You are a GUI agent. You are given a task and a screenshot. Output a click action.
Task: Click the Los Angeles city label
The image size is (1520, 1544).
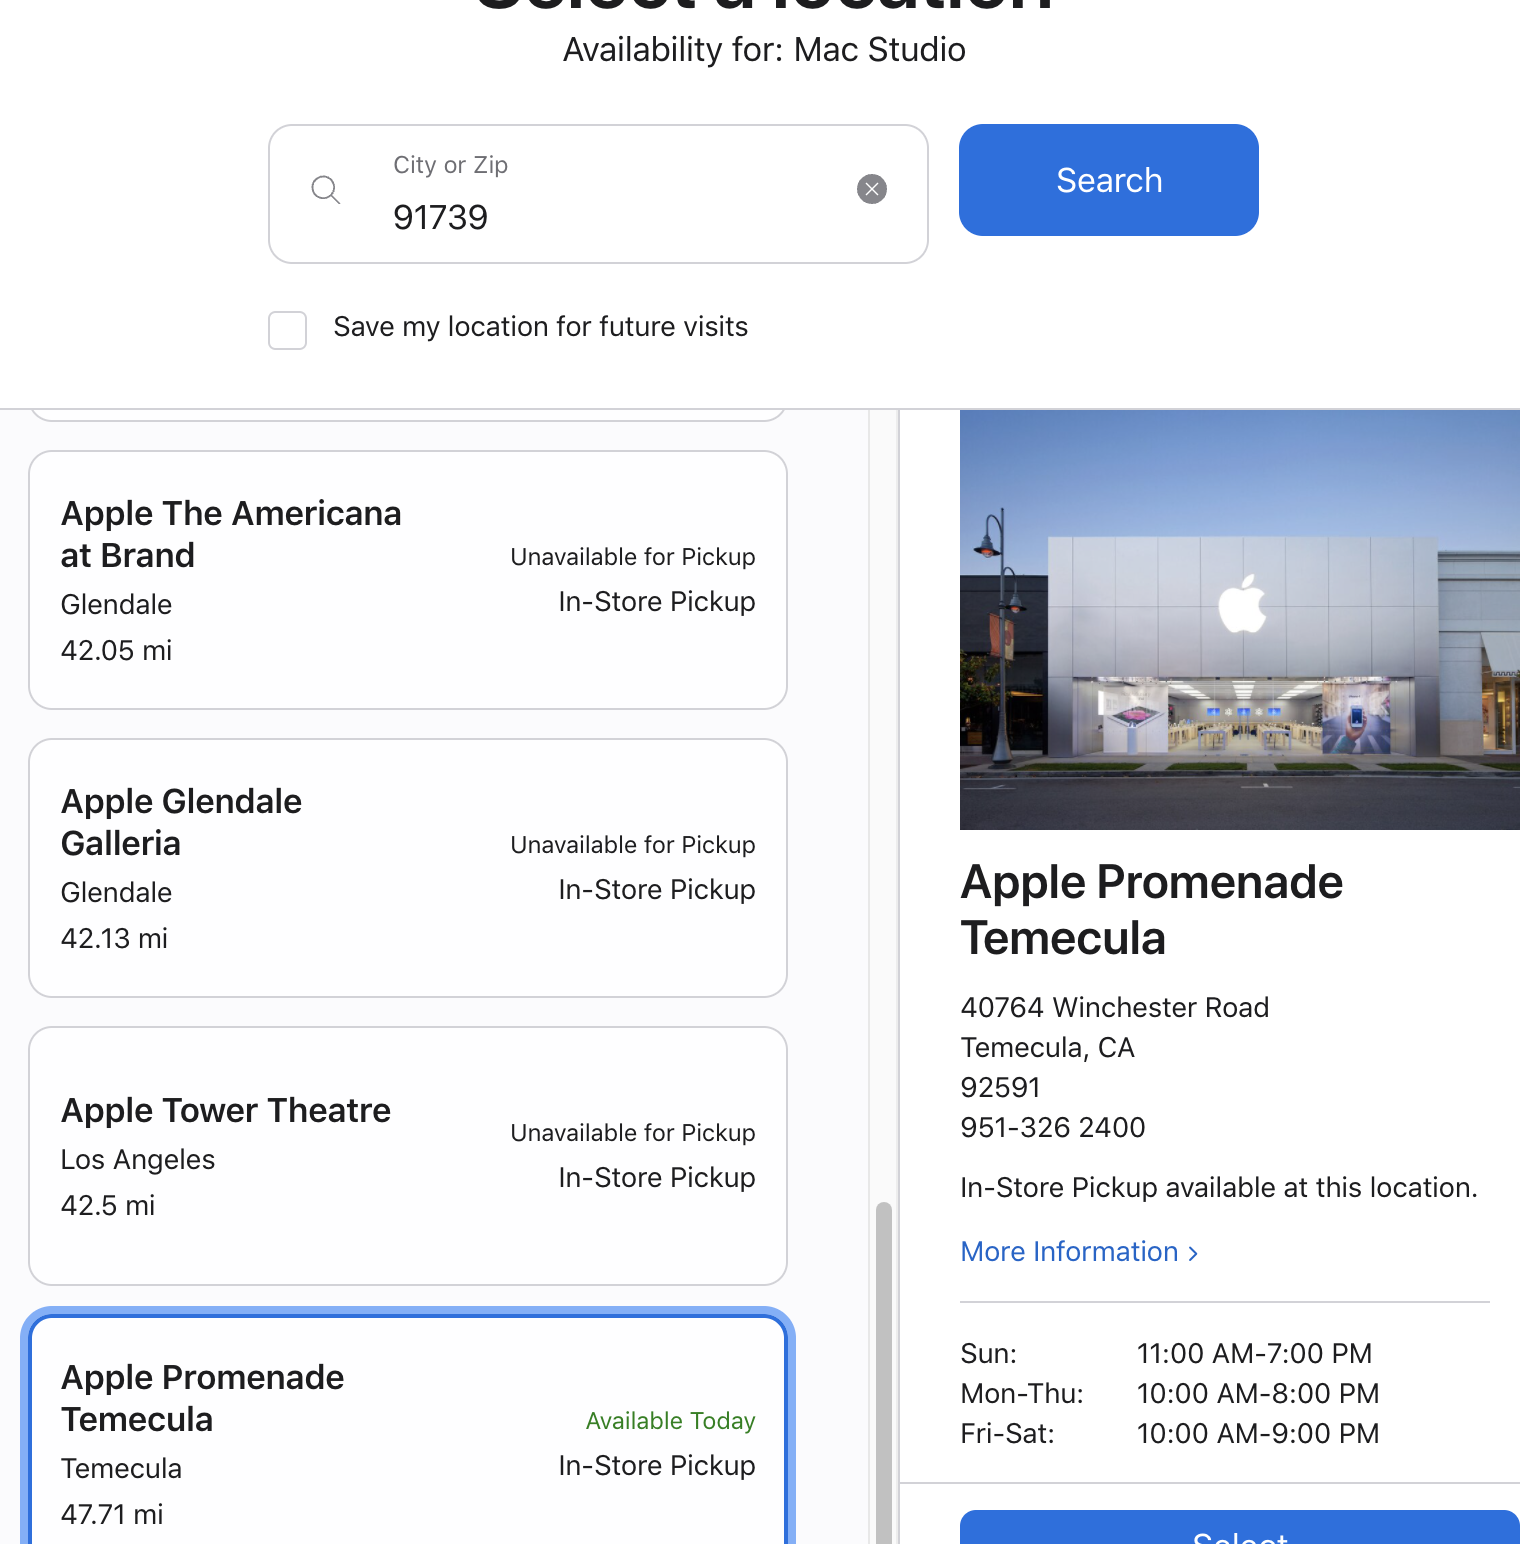point(138,1160)
